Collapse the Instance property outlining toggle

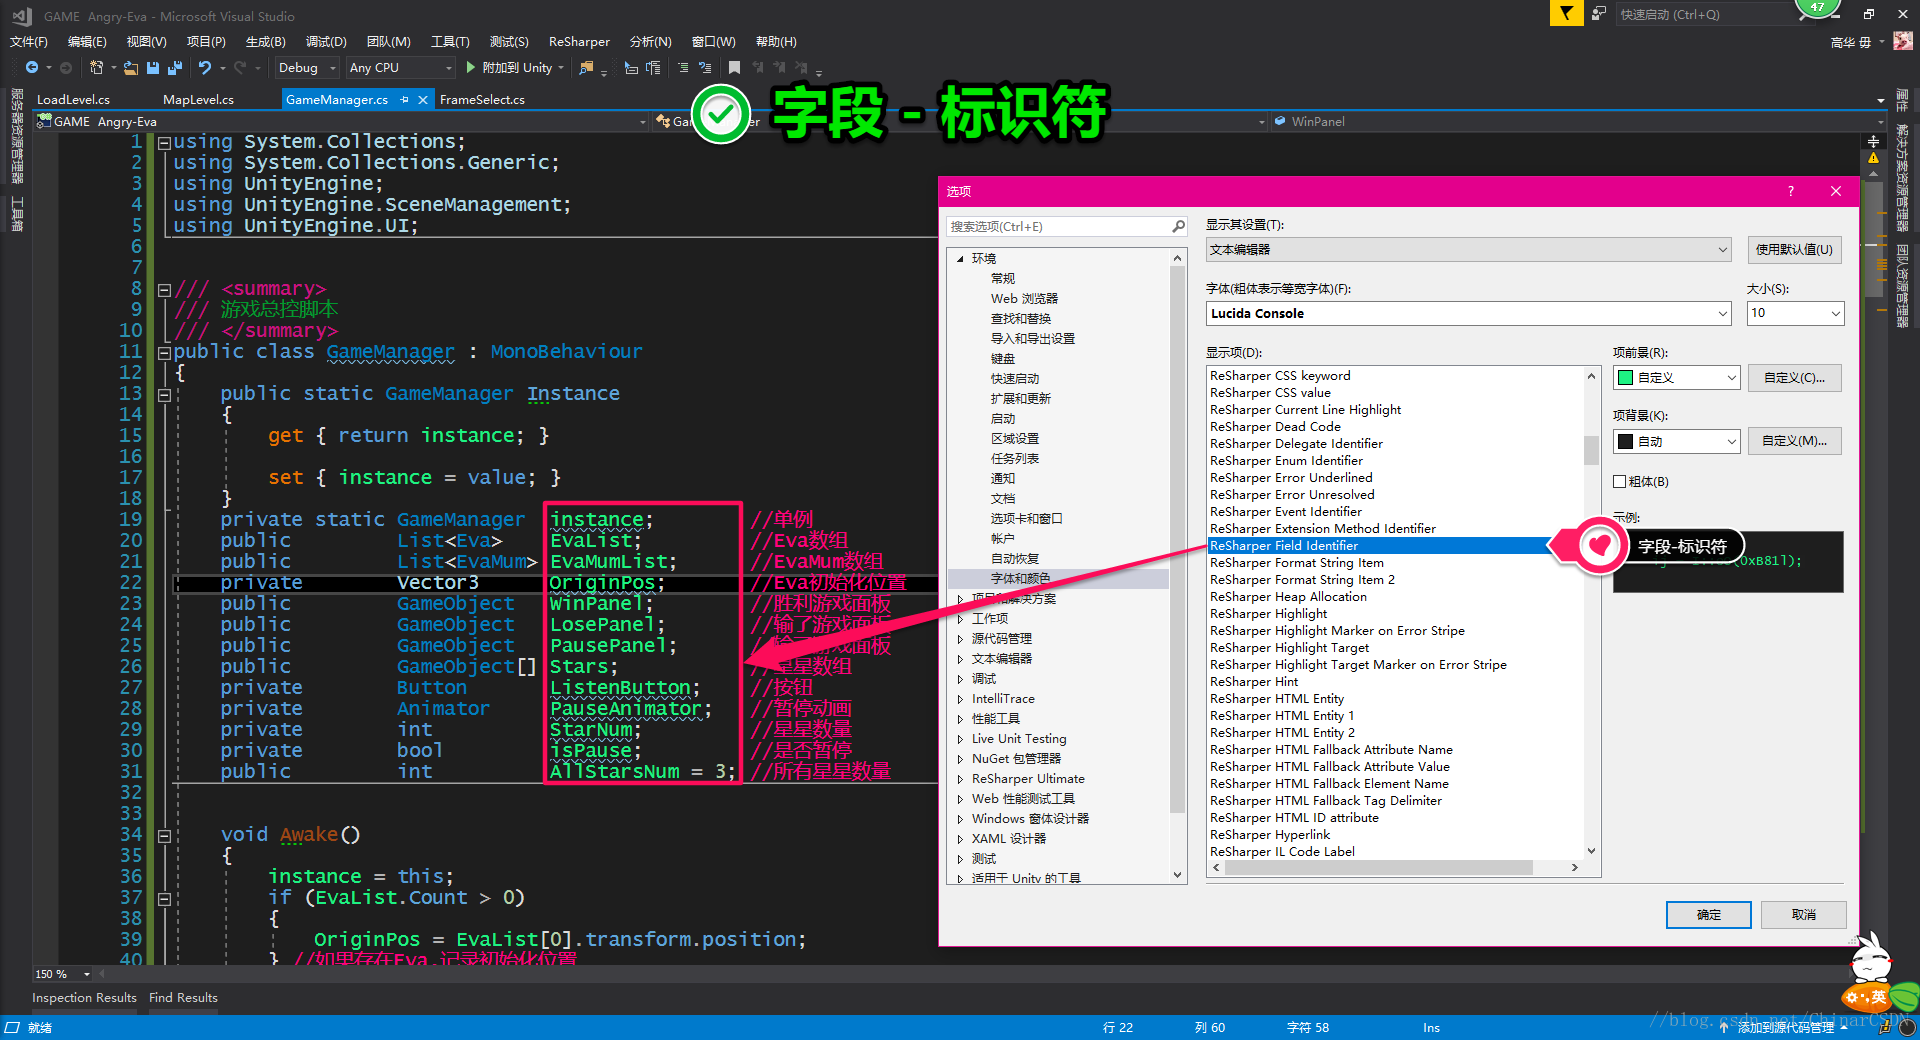[x=164, y=395]
